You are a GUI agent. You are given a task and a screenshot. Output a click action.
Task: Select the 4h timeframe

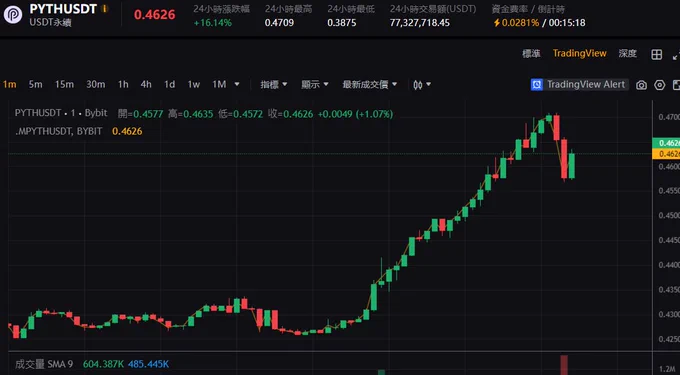tap(146, 85)
